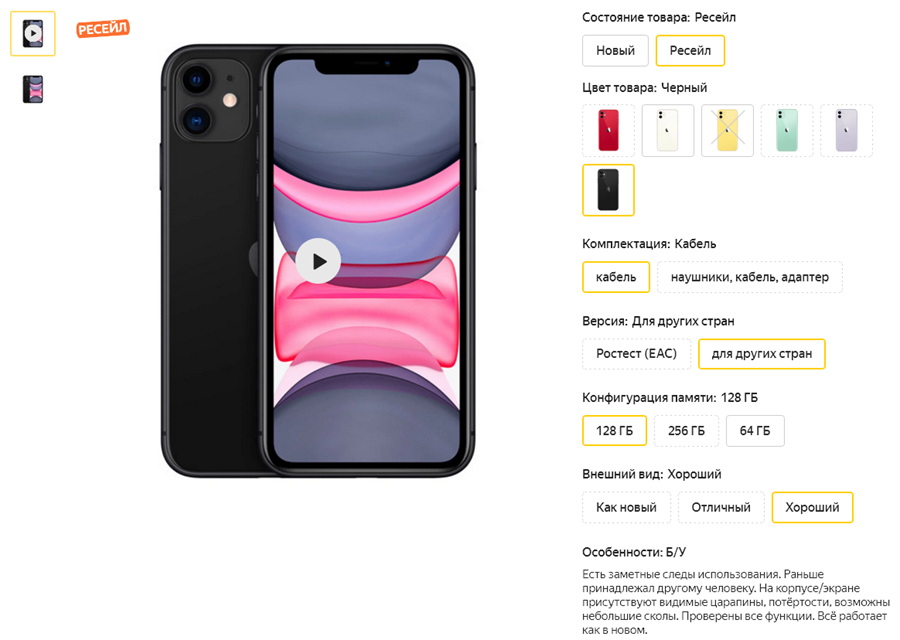Choose наушники, кабель, адаптер kit
900x640 pixels.
click(750, 277)
